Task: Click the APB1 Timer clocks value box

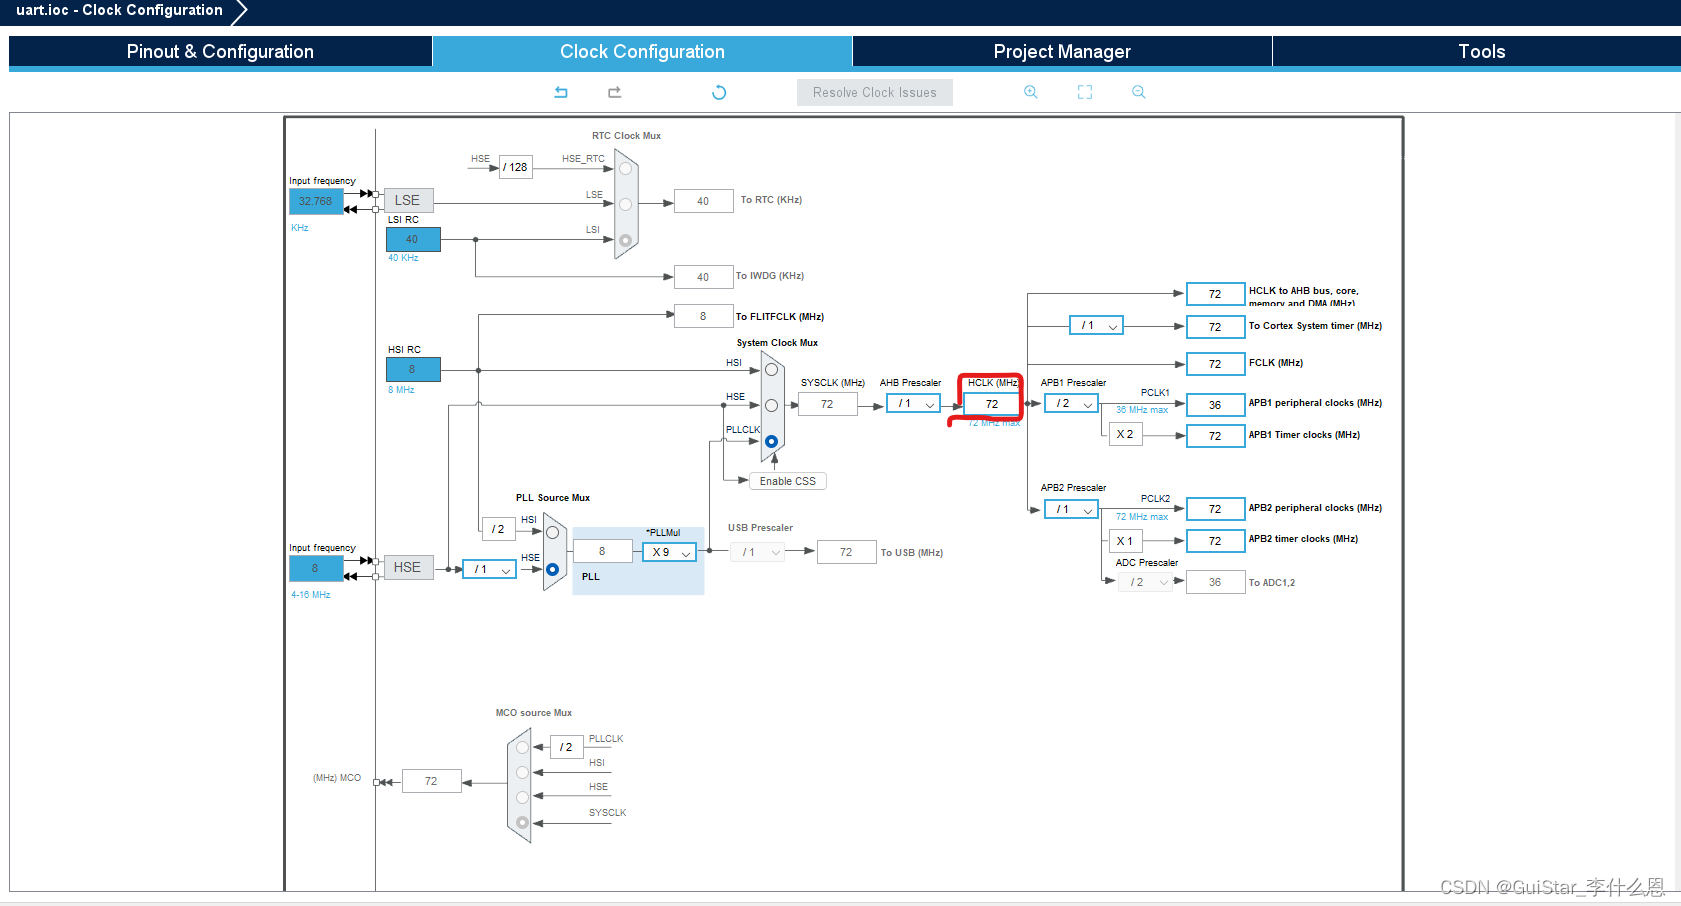Action: (x=1215, y=436)
